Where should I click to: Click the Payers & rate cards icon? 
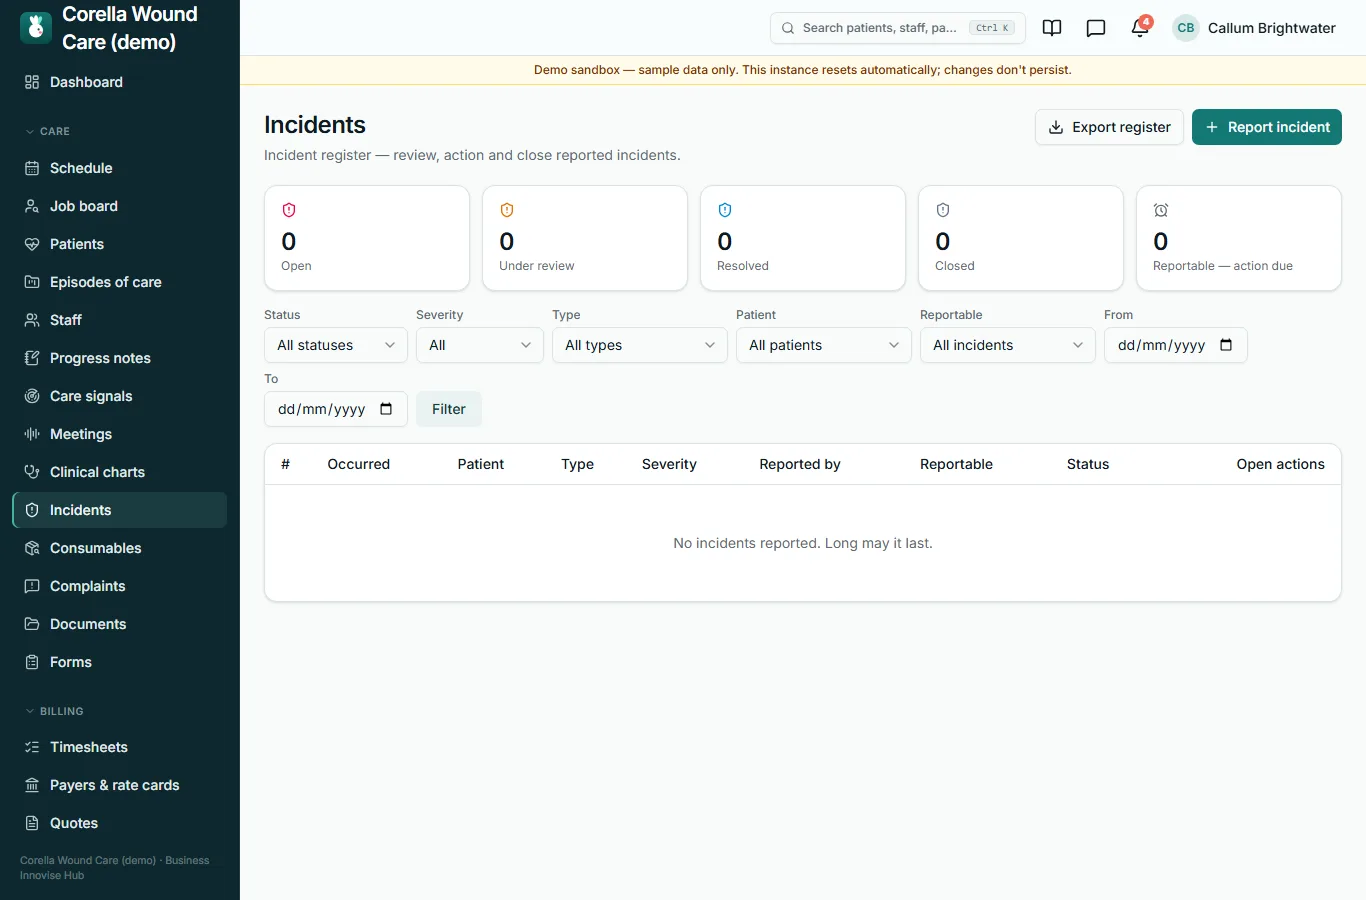32,785
